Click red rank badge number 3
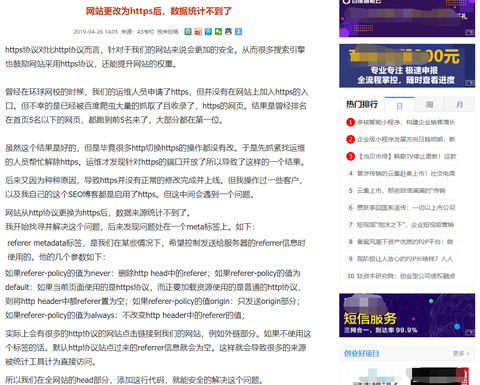 point(350,156)
